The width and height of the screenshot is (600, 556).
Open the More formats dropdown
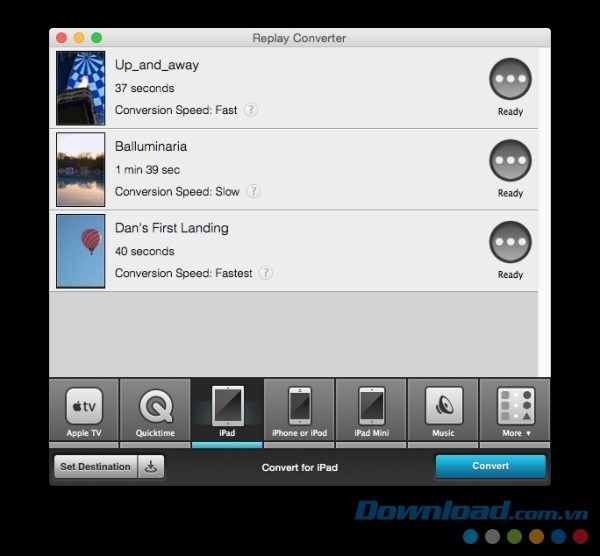click(516, 410)
